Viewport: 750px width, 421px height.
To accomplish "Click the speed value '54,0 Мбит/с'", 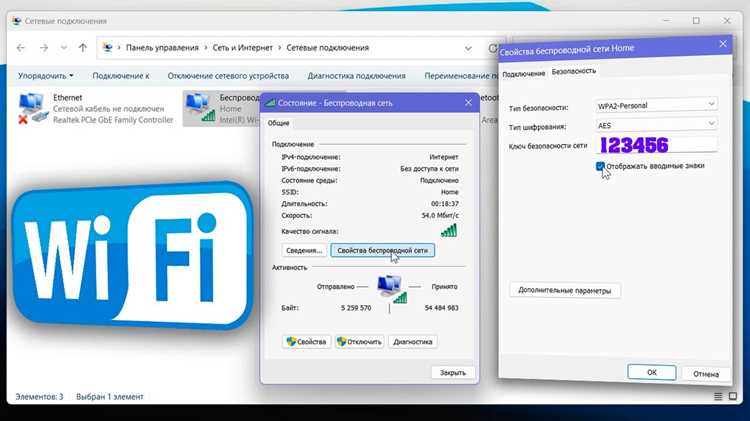I will click(440, 216).
